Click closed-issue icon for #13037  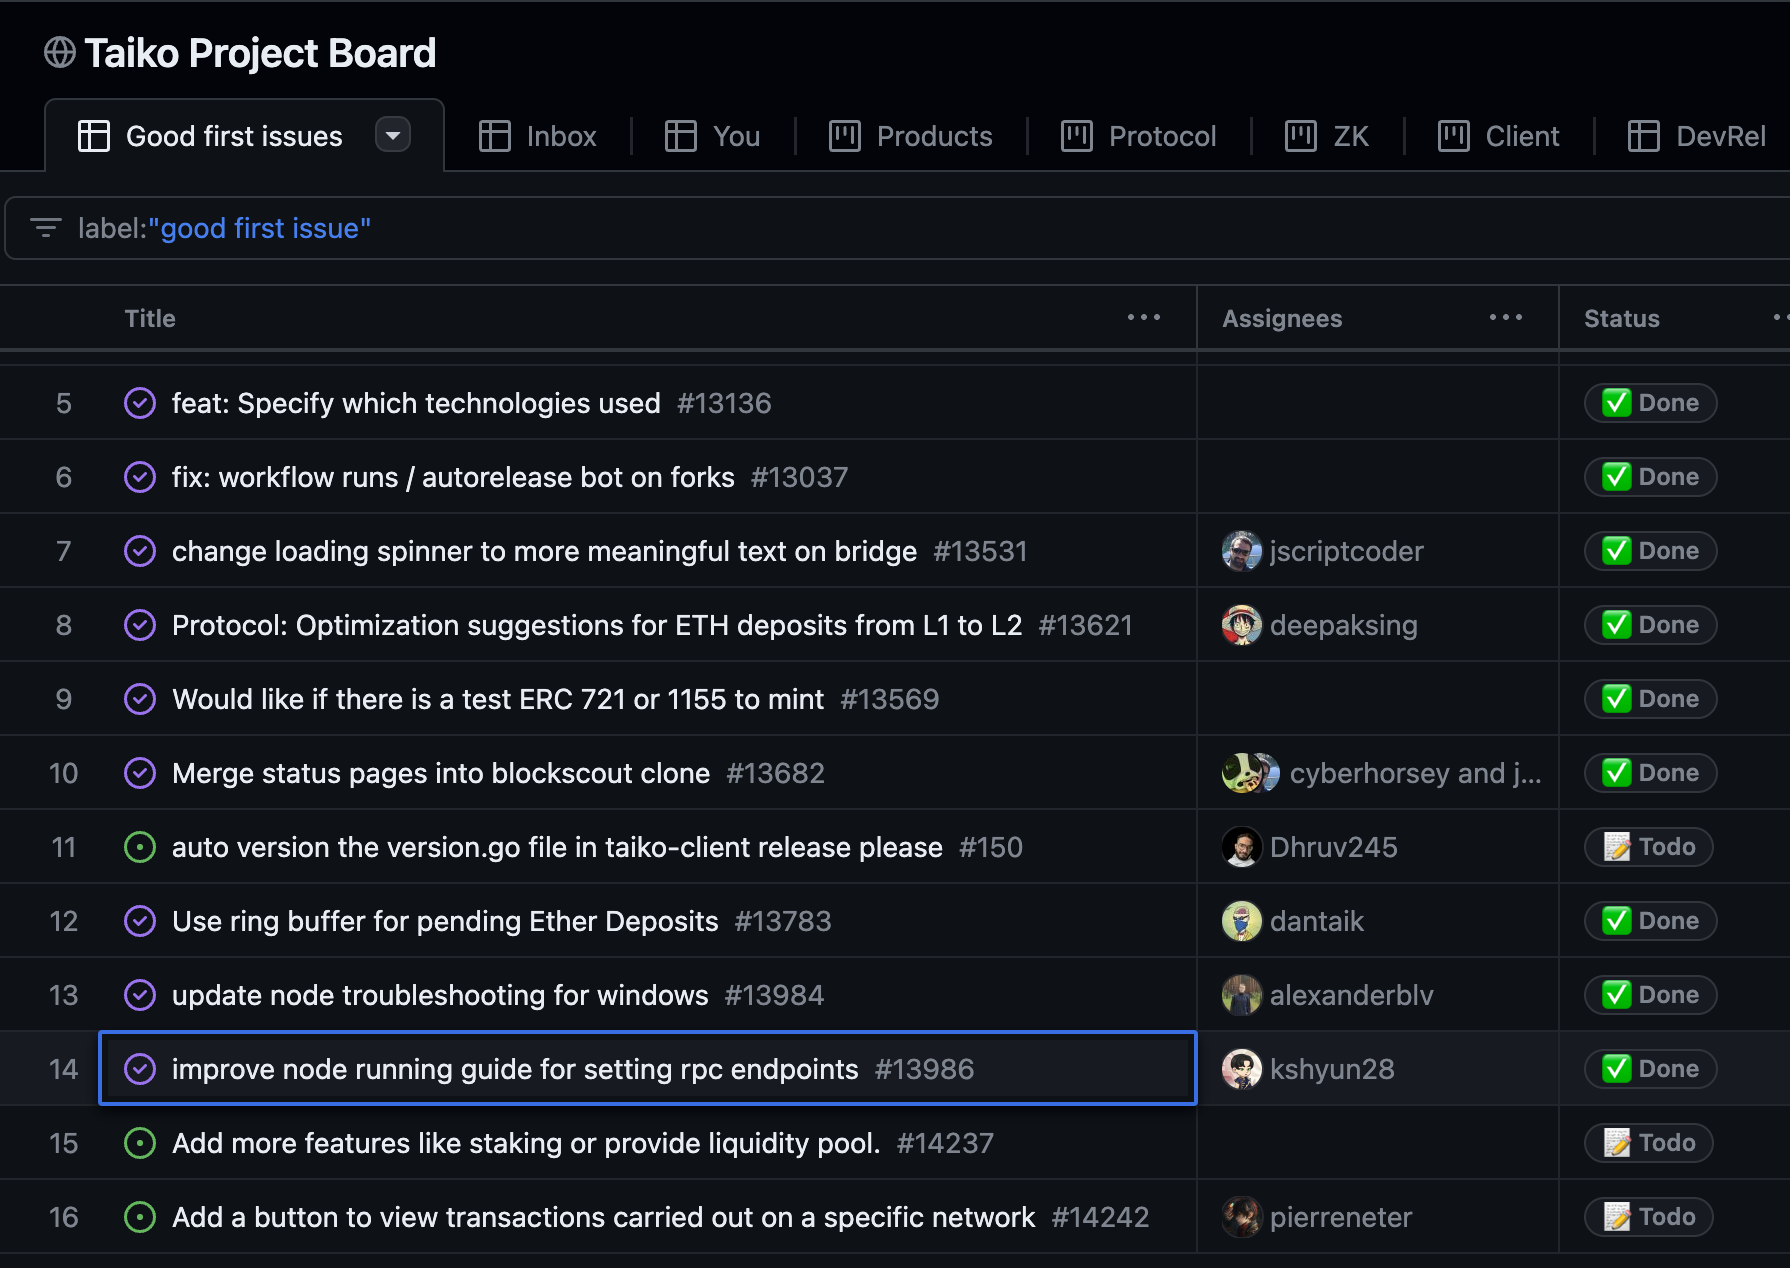(x=140, y=477)
